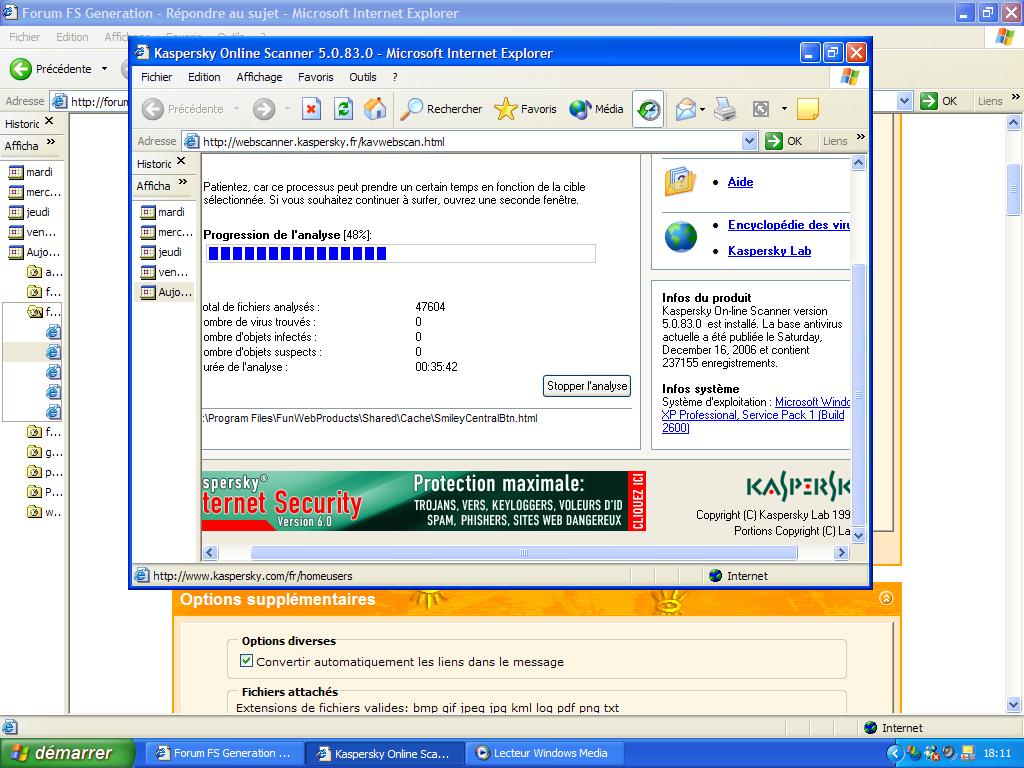Image resolution: width=1024 pixels, height=768 pixels.
Task: Close the Historique panel in Kaspersky window
Action: point(182,161)
